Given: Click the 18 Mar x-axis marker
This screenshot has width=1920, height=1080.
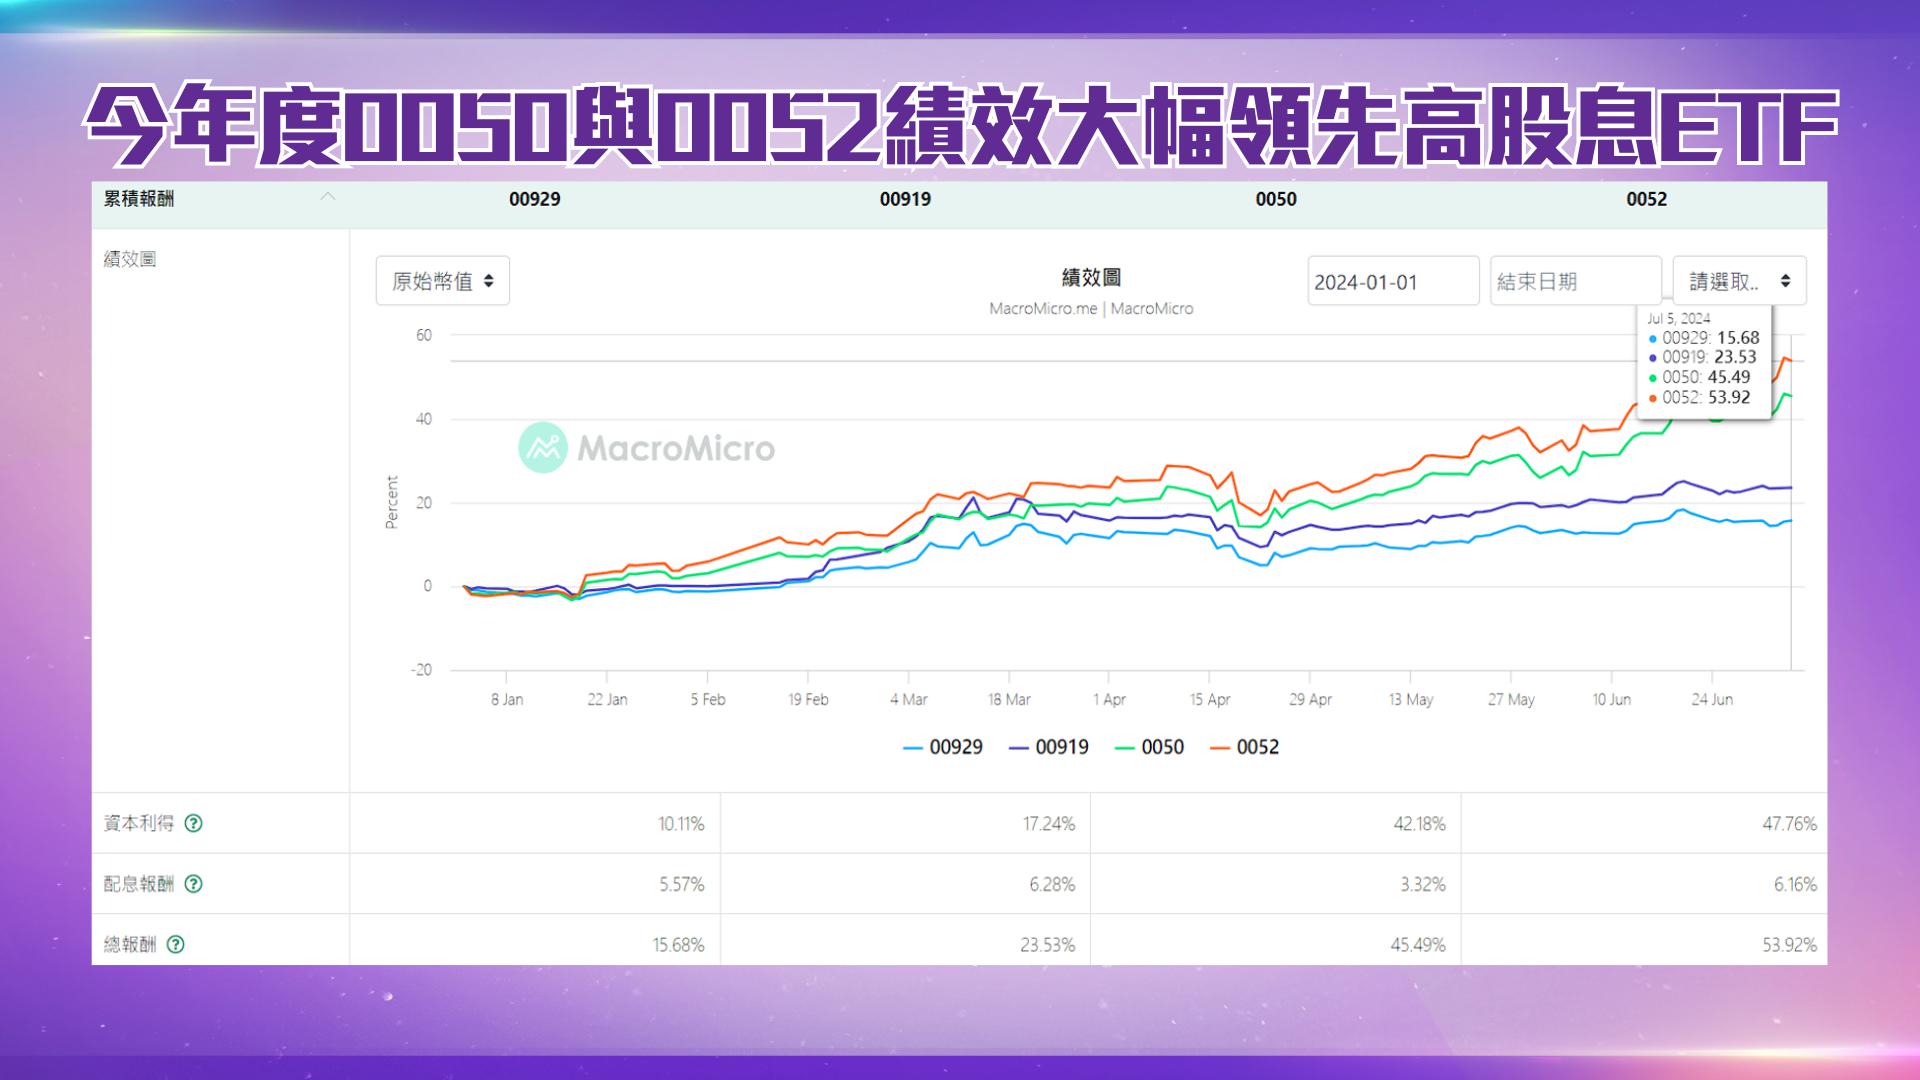Looking at the screenshot, I should coord(1008,699).
